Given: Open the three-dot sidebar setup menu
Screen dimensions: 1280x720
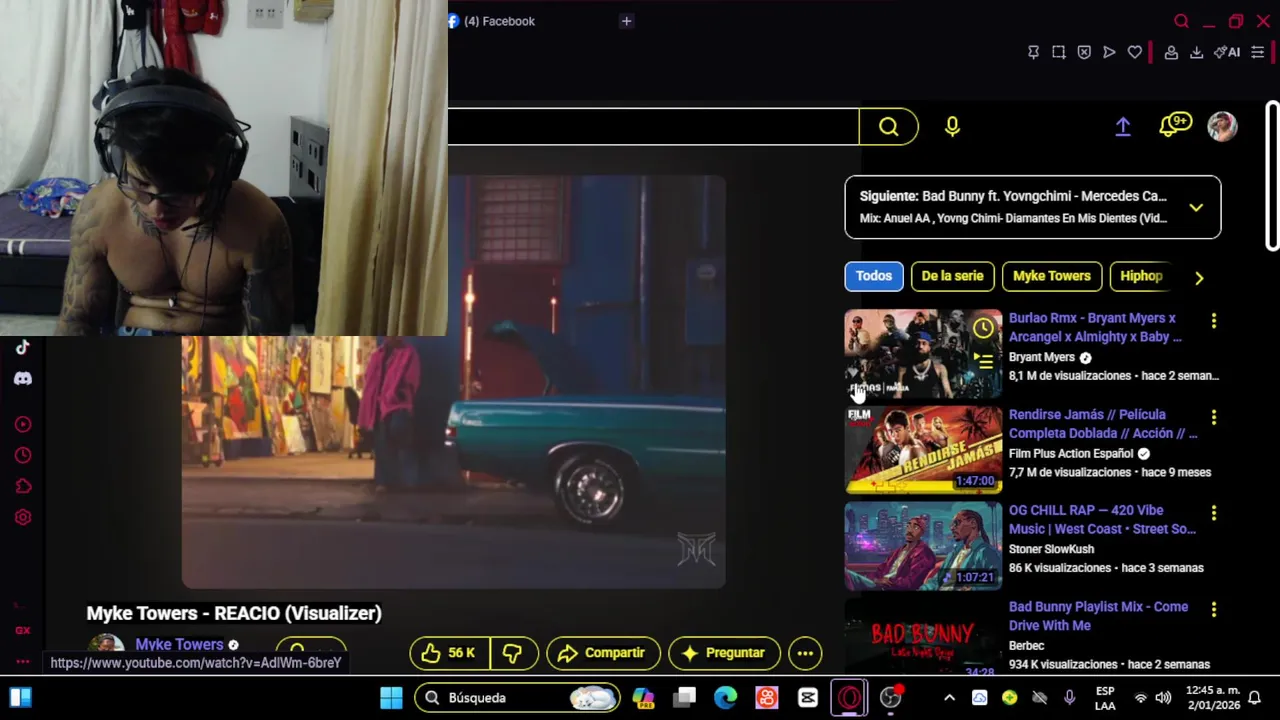Looking at the screenshot, I should pos(23,661).
